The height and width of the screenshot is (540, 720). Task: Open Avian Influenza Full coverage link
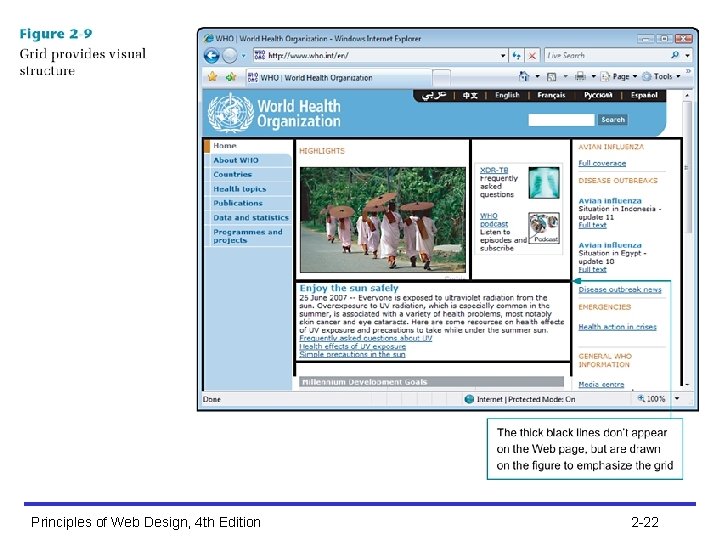pos(602,163)
